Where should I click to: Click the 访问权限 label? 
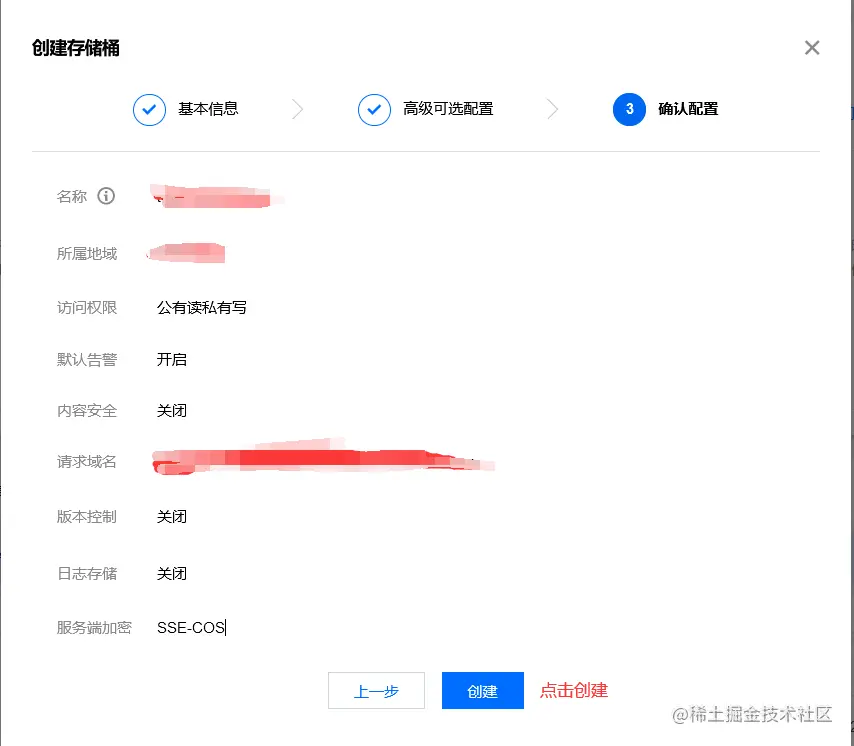87,308
